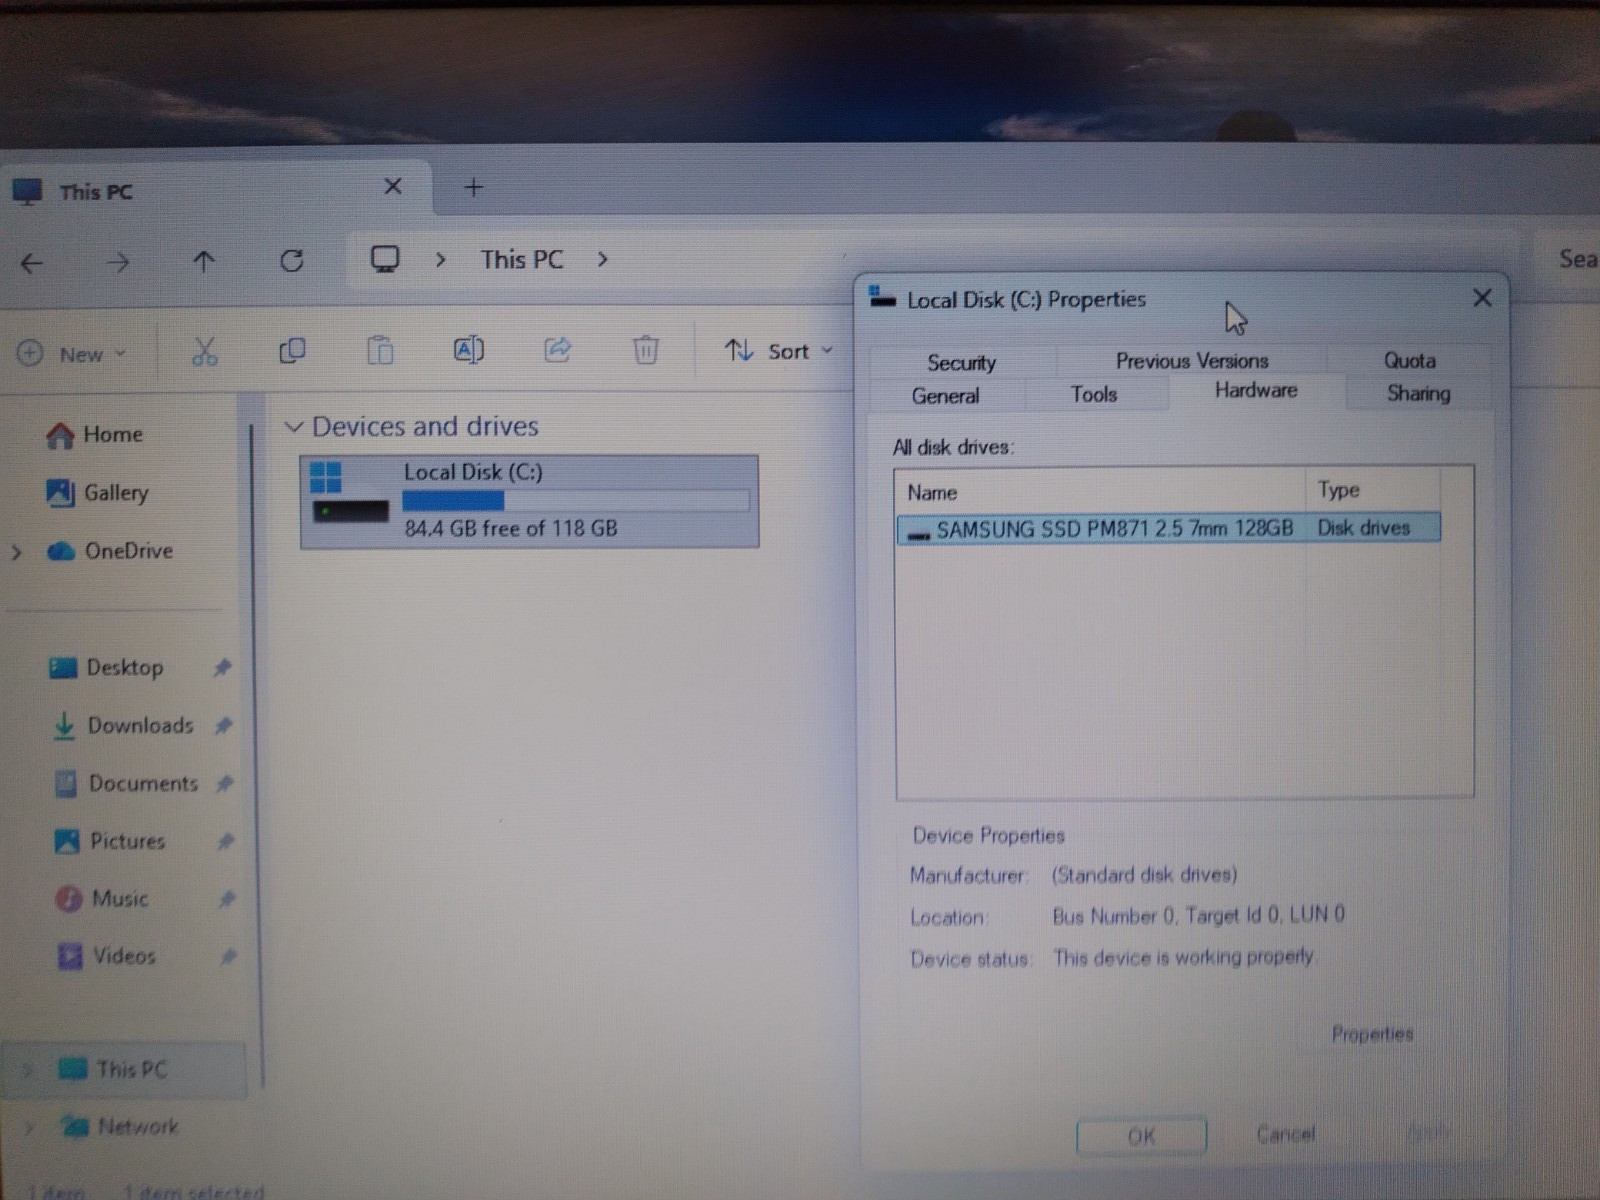Click the pin icon next to Videos
Viewport: 1600px width, 1200px height.
click(x=228, y=957)
